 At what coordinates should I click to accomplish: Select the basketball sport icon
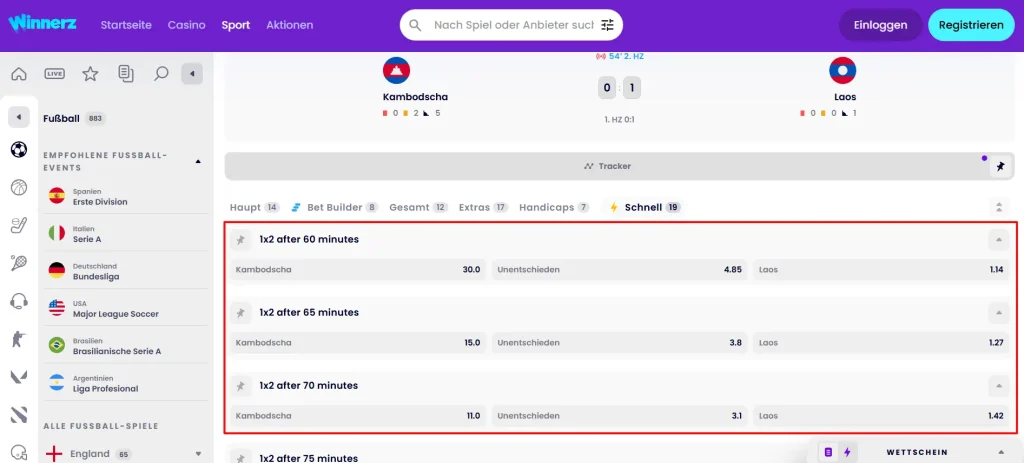tap(19, 187)
